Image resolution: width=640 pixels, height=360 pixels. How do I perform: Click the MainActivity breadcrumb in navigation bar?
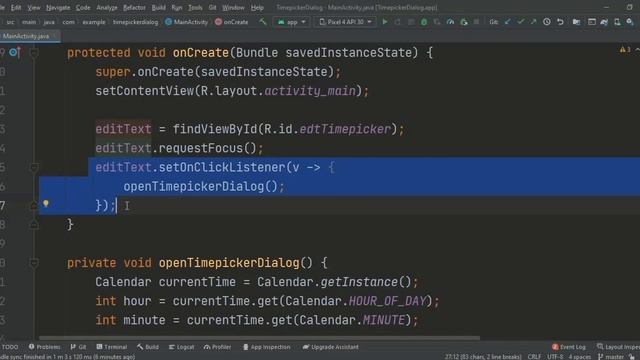[187, 22]
